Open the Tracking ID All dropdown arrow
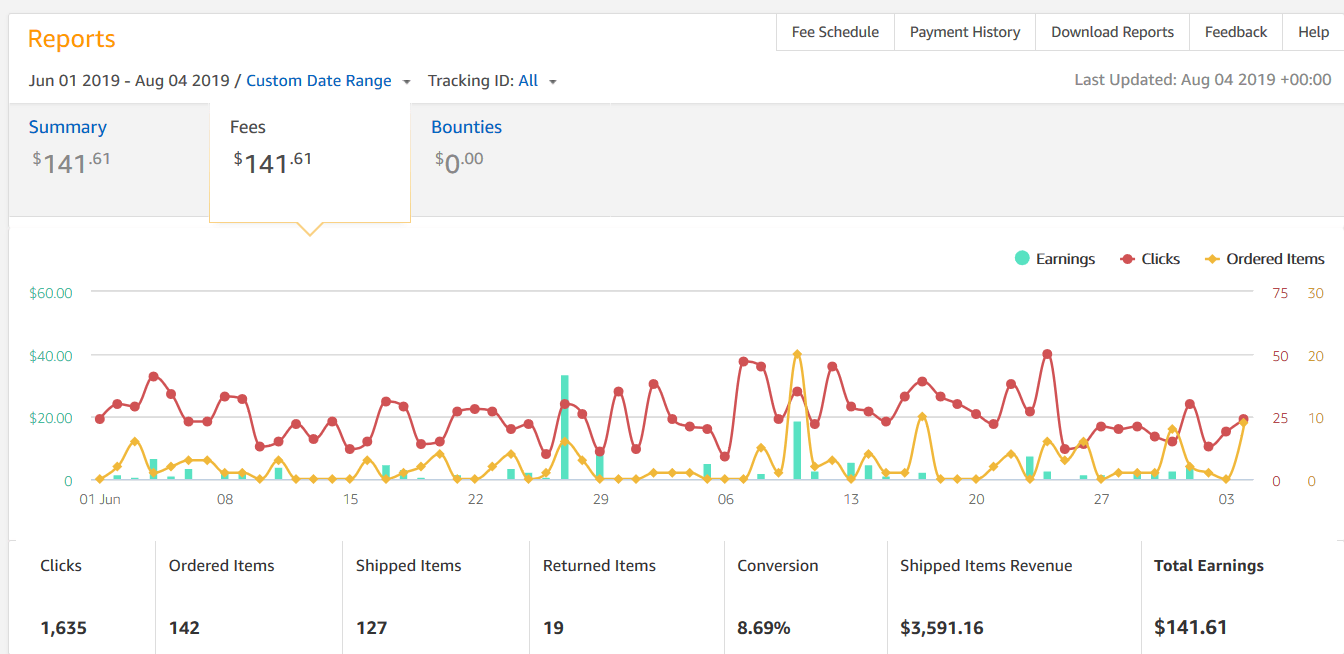 553,82
